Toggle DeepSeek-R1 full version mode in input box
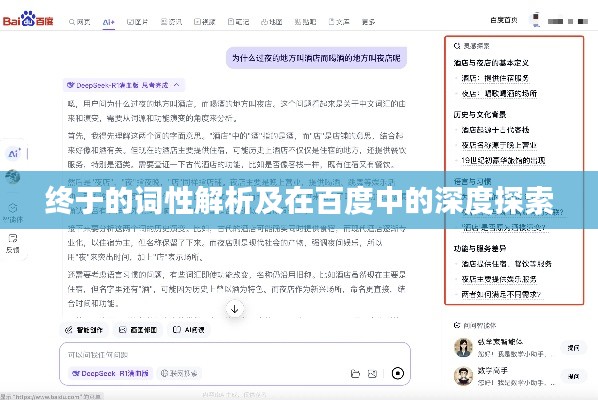This screenshot has height=400, width=598. [110, 373]
